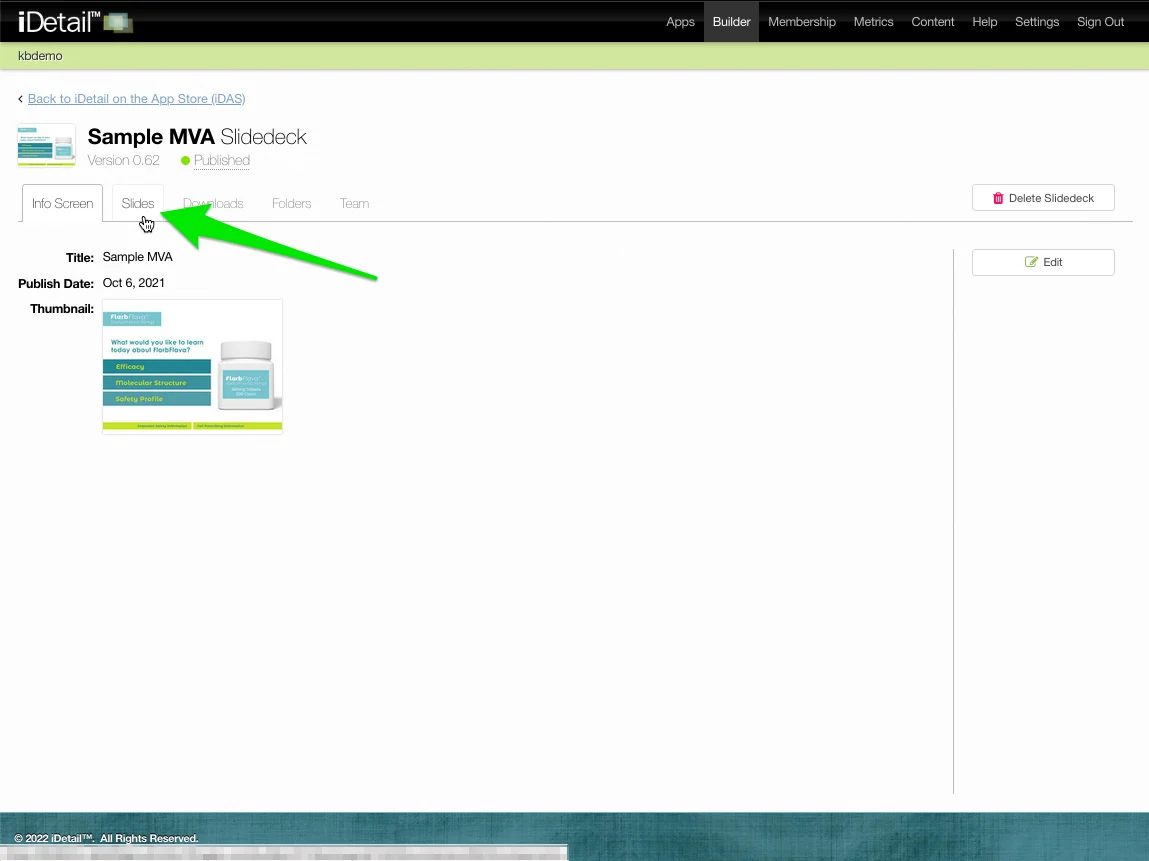The width and height of the screenshot is (1149, 861).
Task: Follow Back to iDetail on the App Store link
Action: click(136, 99)
